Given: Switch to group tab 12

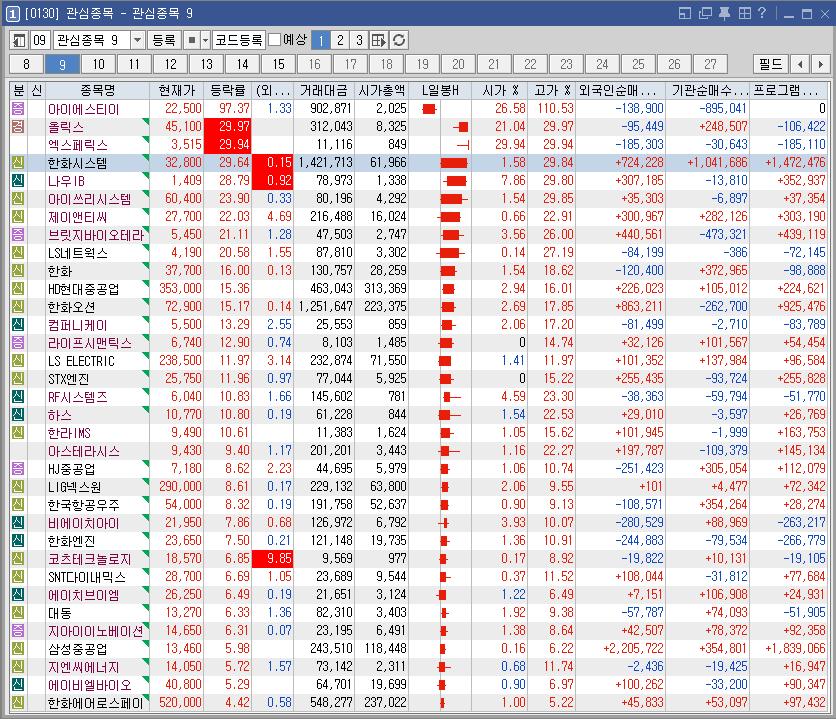Looking at the screenshot, I should [x=171, y=64].
